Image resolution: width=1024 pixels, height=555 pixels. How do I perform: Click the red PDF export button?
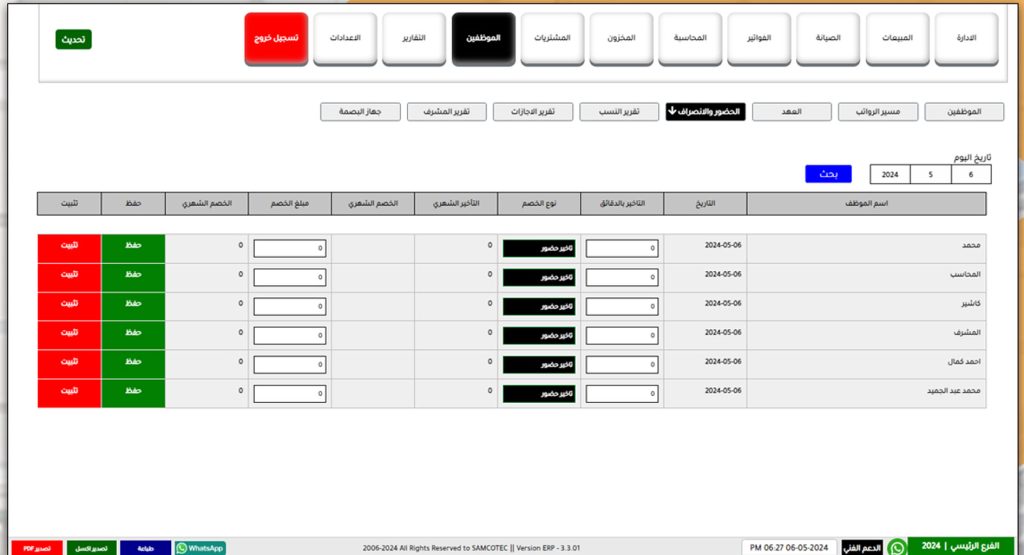[36, 548]
